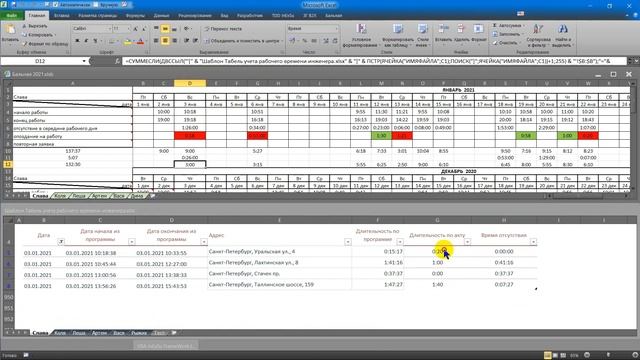The image size is (640, 360).
Task: Click Top Align icon in alignment group
Action: (x=156, y=29)
